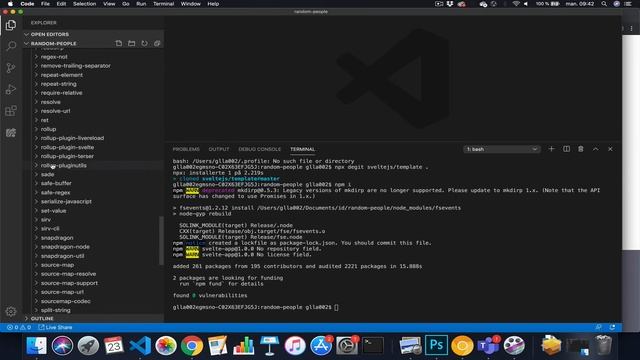
Task: Open the Search view in activity bar
Action: click(x=11, y=46)
